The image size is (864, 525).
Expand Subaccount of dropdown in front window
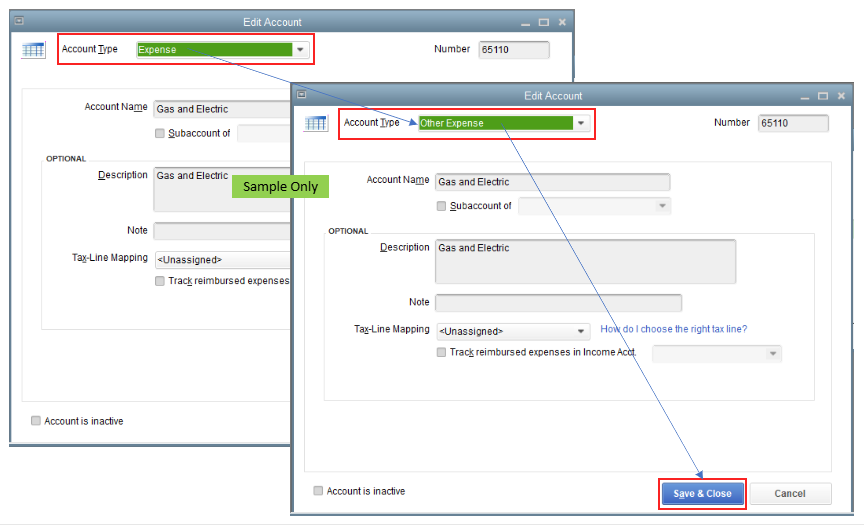(x=662, y=206)
